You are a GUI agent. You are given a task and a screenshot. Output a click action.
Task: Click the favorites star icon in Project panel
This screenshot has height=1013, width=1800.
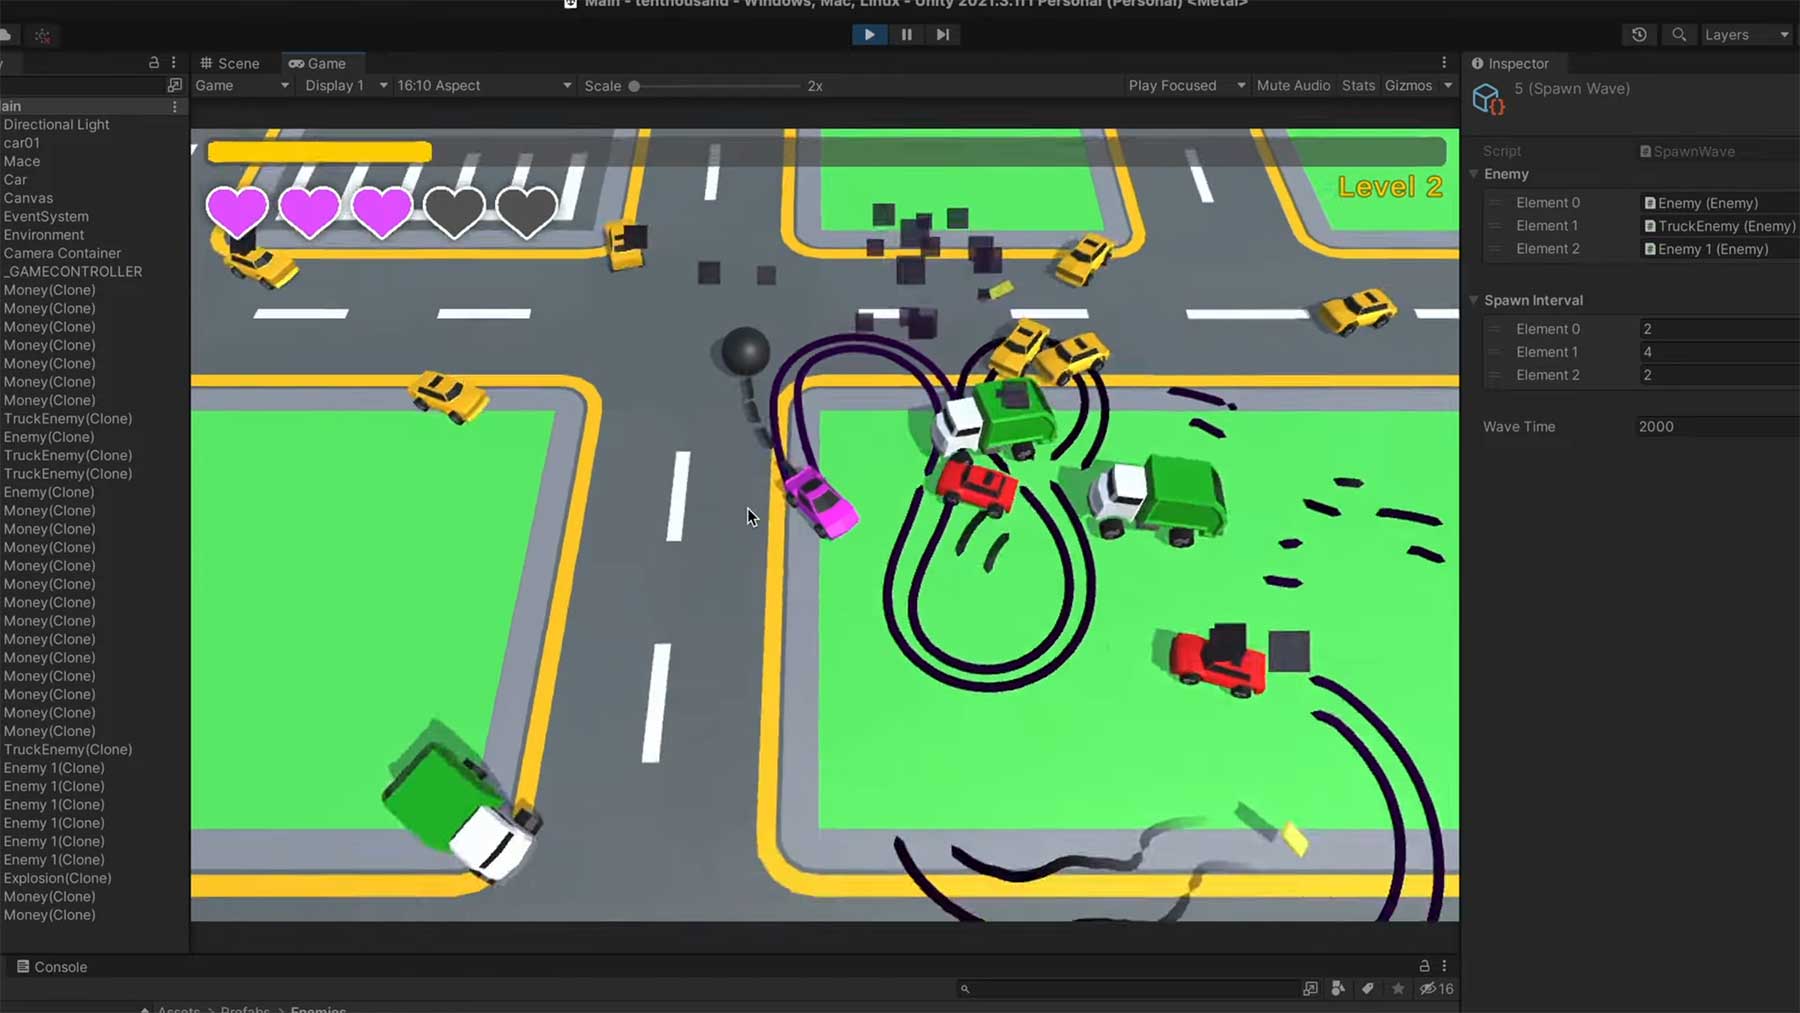click(x=1398, y=988)
